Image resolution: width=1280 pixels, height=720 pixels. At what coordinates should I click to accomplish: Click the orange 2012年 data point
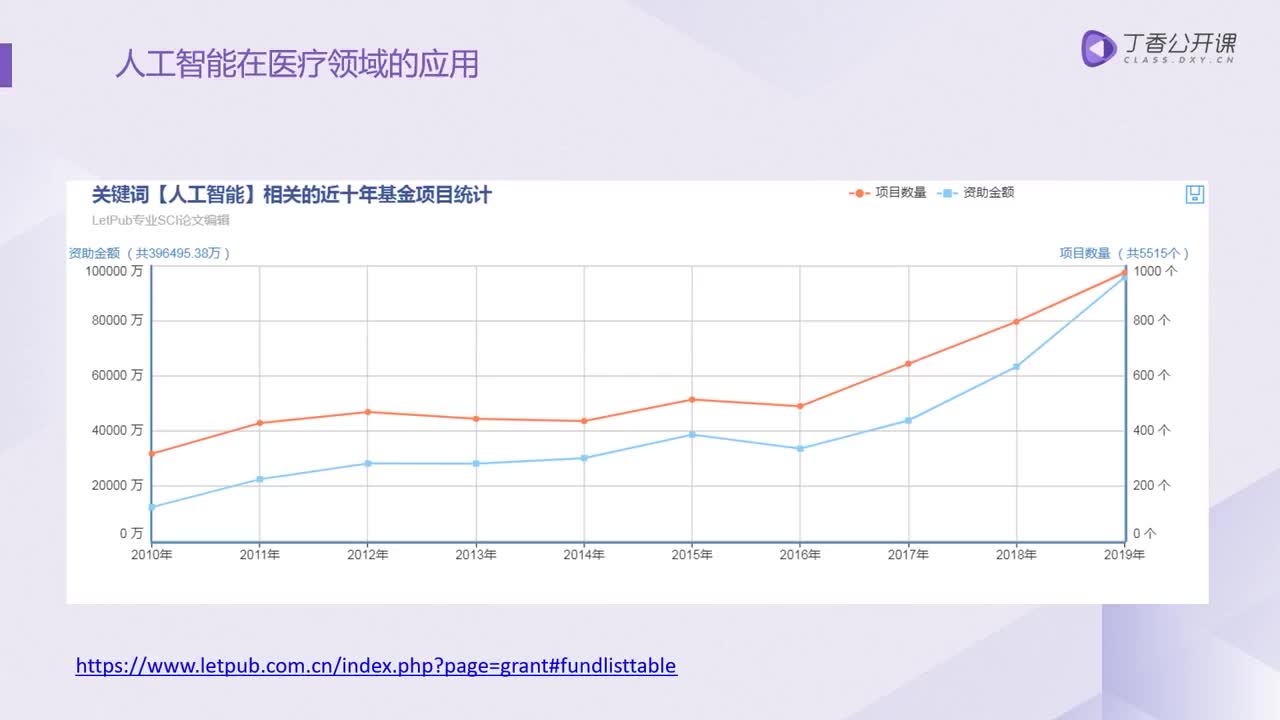pyautogui.click(x=368, y=412)
